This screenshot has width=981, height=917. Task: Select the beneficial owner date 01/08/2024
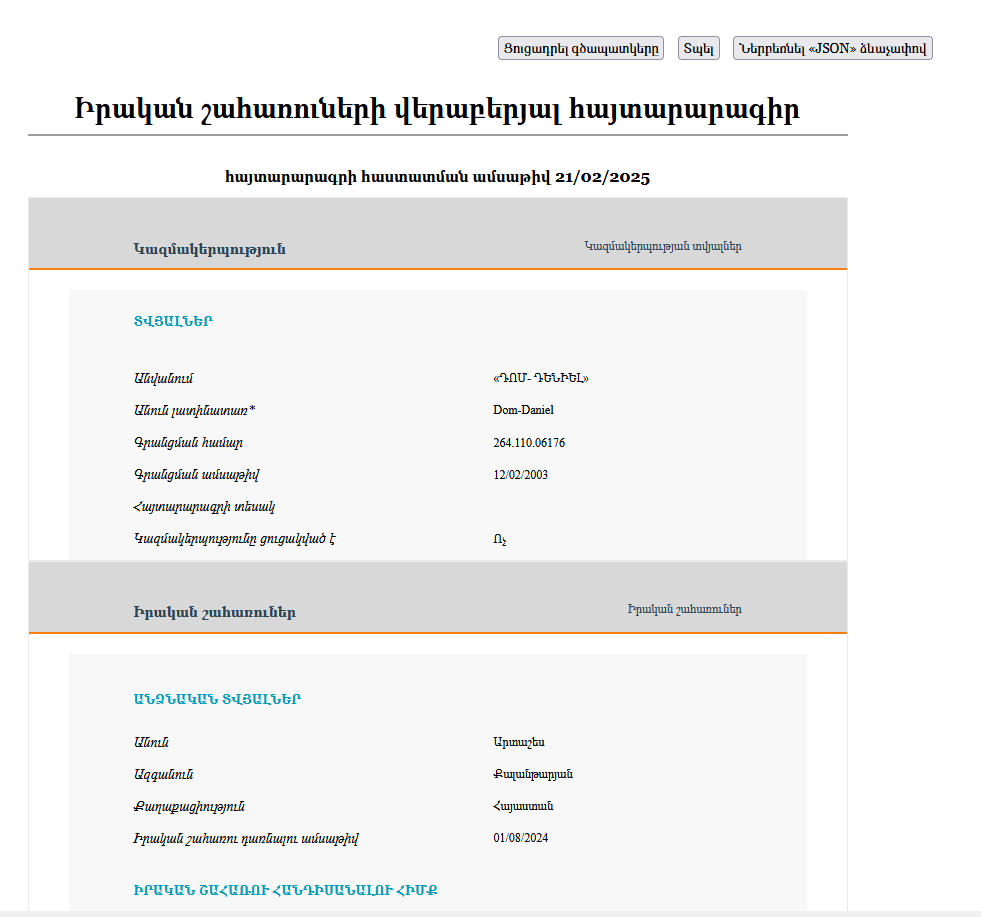pos(520,838)
